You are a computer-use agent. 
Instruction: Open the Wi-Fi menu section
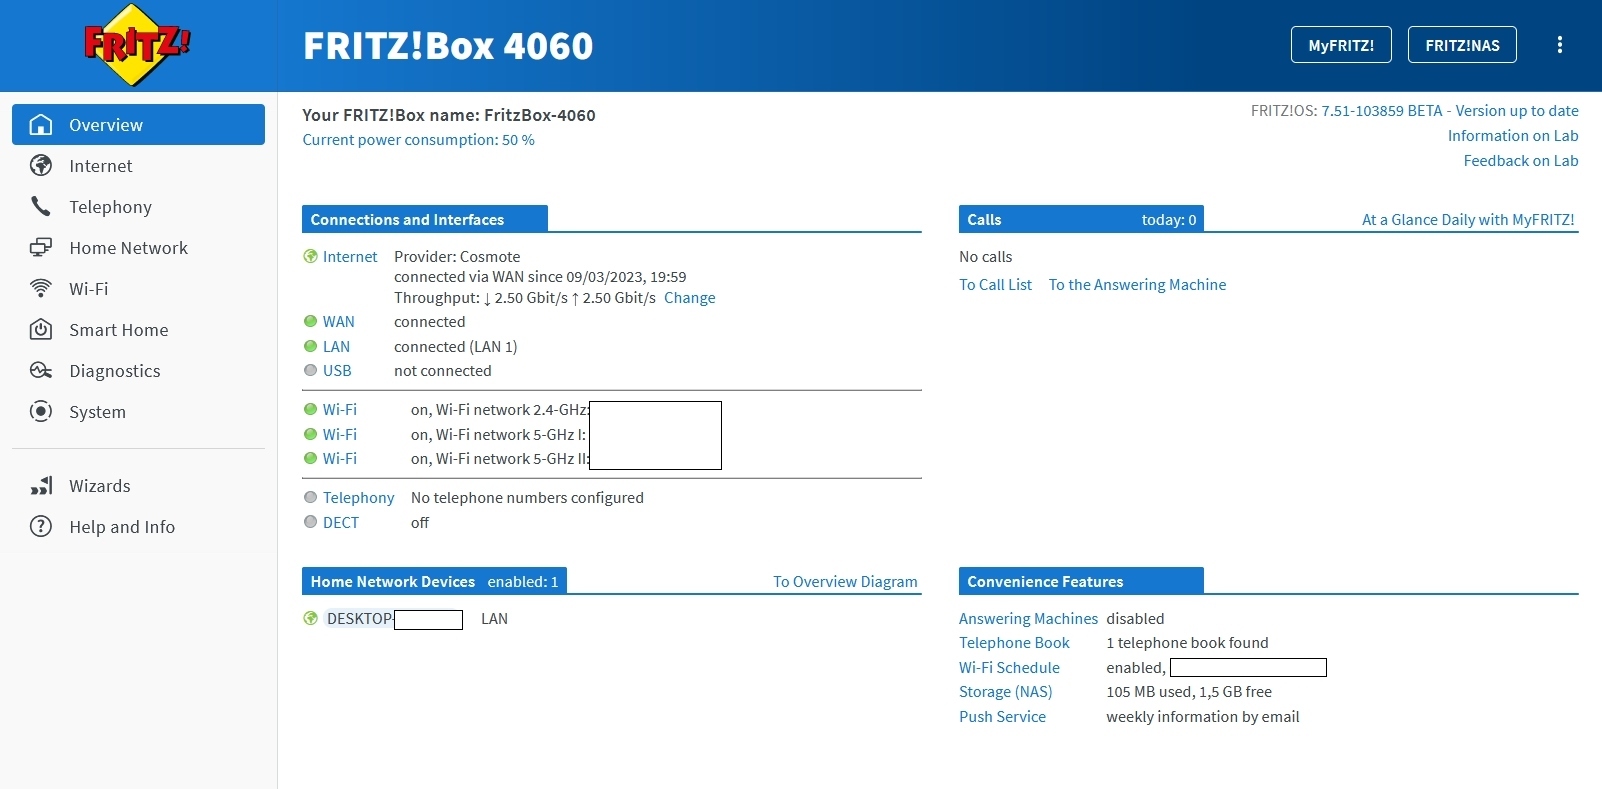[x=138, y=289]
